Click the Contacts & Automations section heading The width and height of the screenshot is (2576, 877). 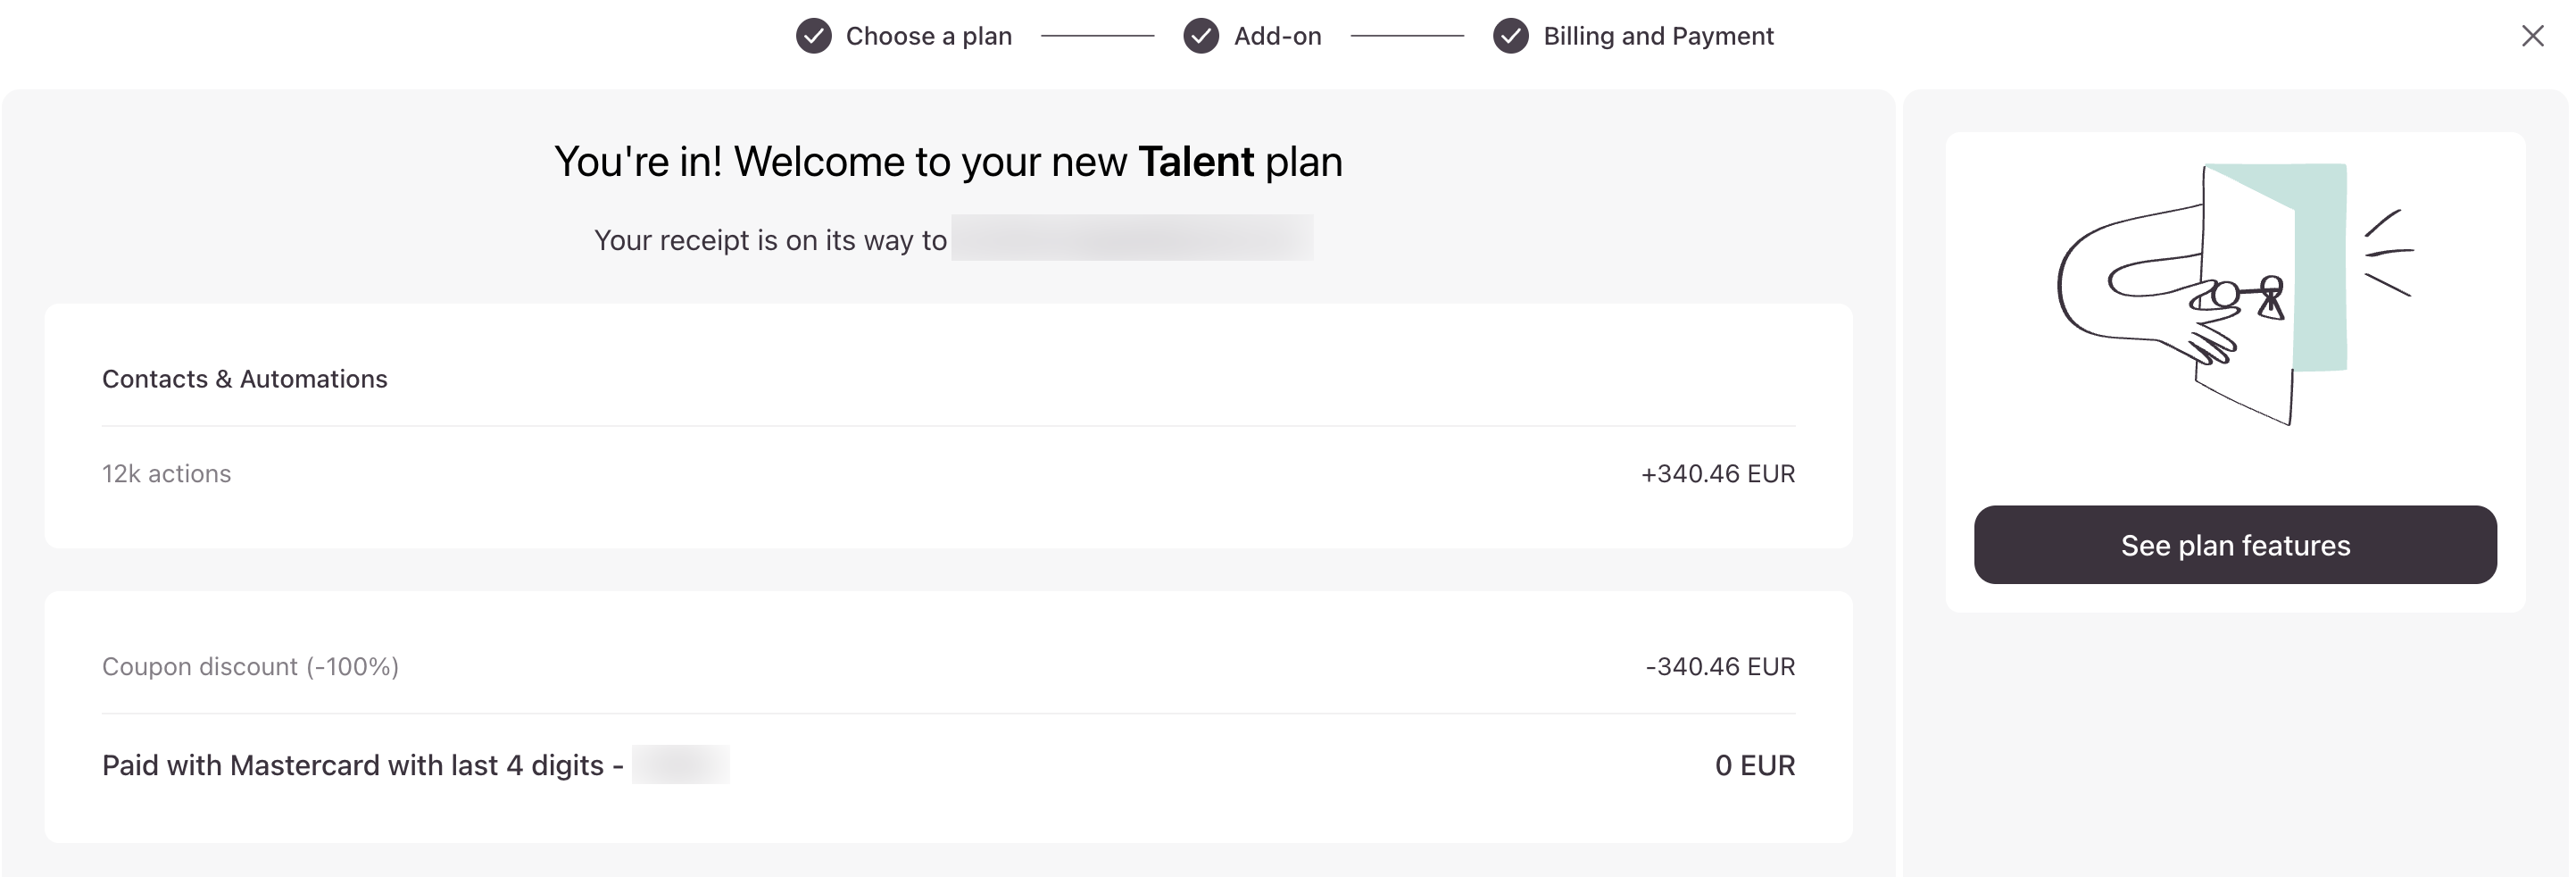244,379
